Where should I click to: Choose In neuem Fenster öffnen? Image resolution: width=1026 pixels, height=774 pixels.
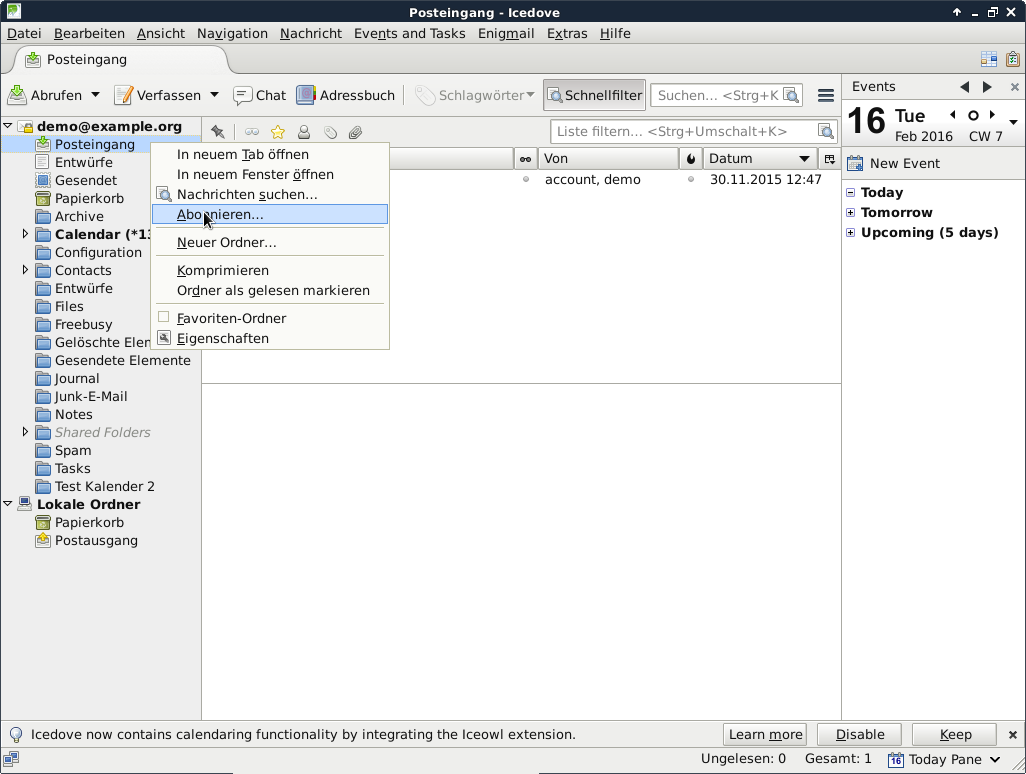point(270,175)
